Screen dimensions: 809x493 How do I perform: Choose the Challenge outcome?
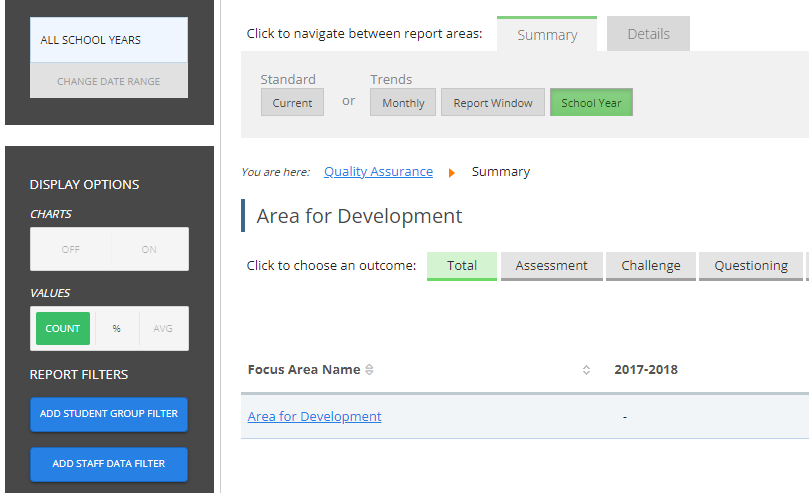651,266
